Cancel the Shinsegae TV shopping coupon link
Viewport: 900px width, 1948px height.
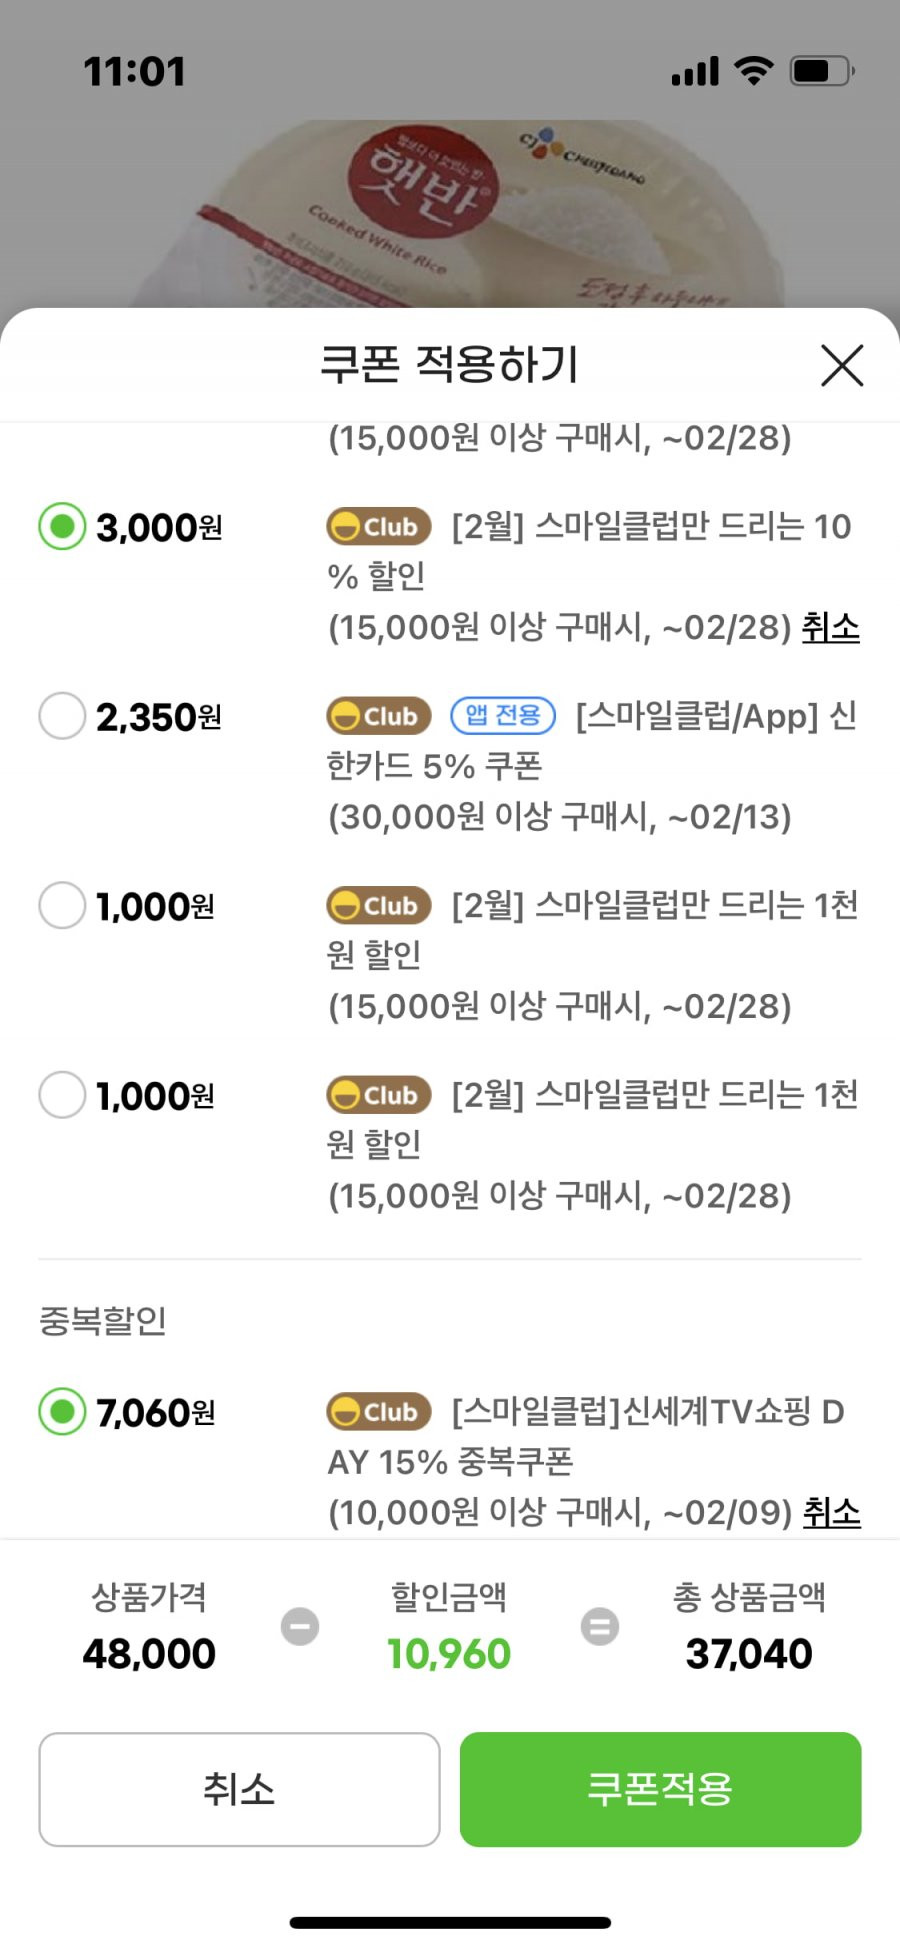(x=832, y=1512)
